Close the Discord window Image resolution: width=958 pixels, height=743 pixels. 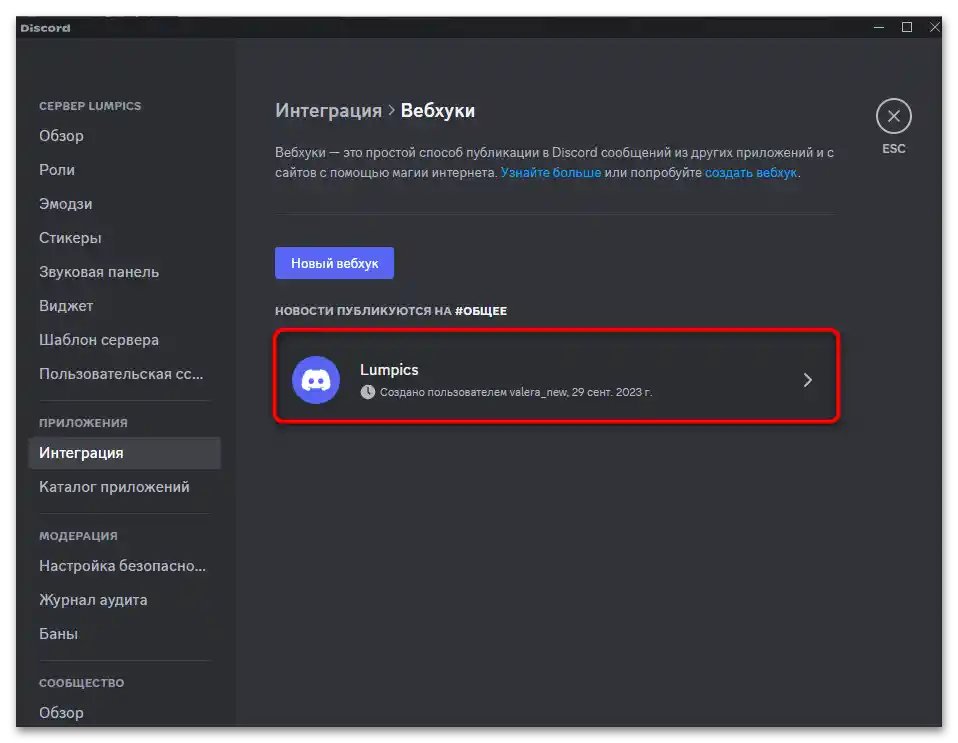tap(934, 27)
